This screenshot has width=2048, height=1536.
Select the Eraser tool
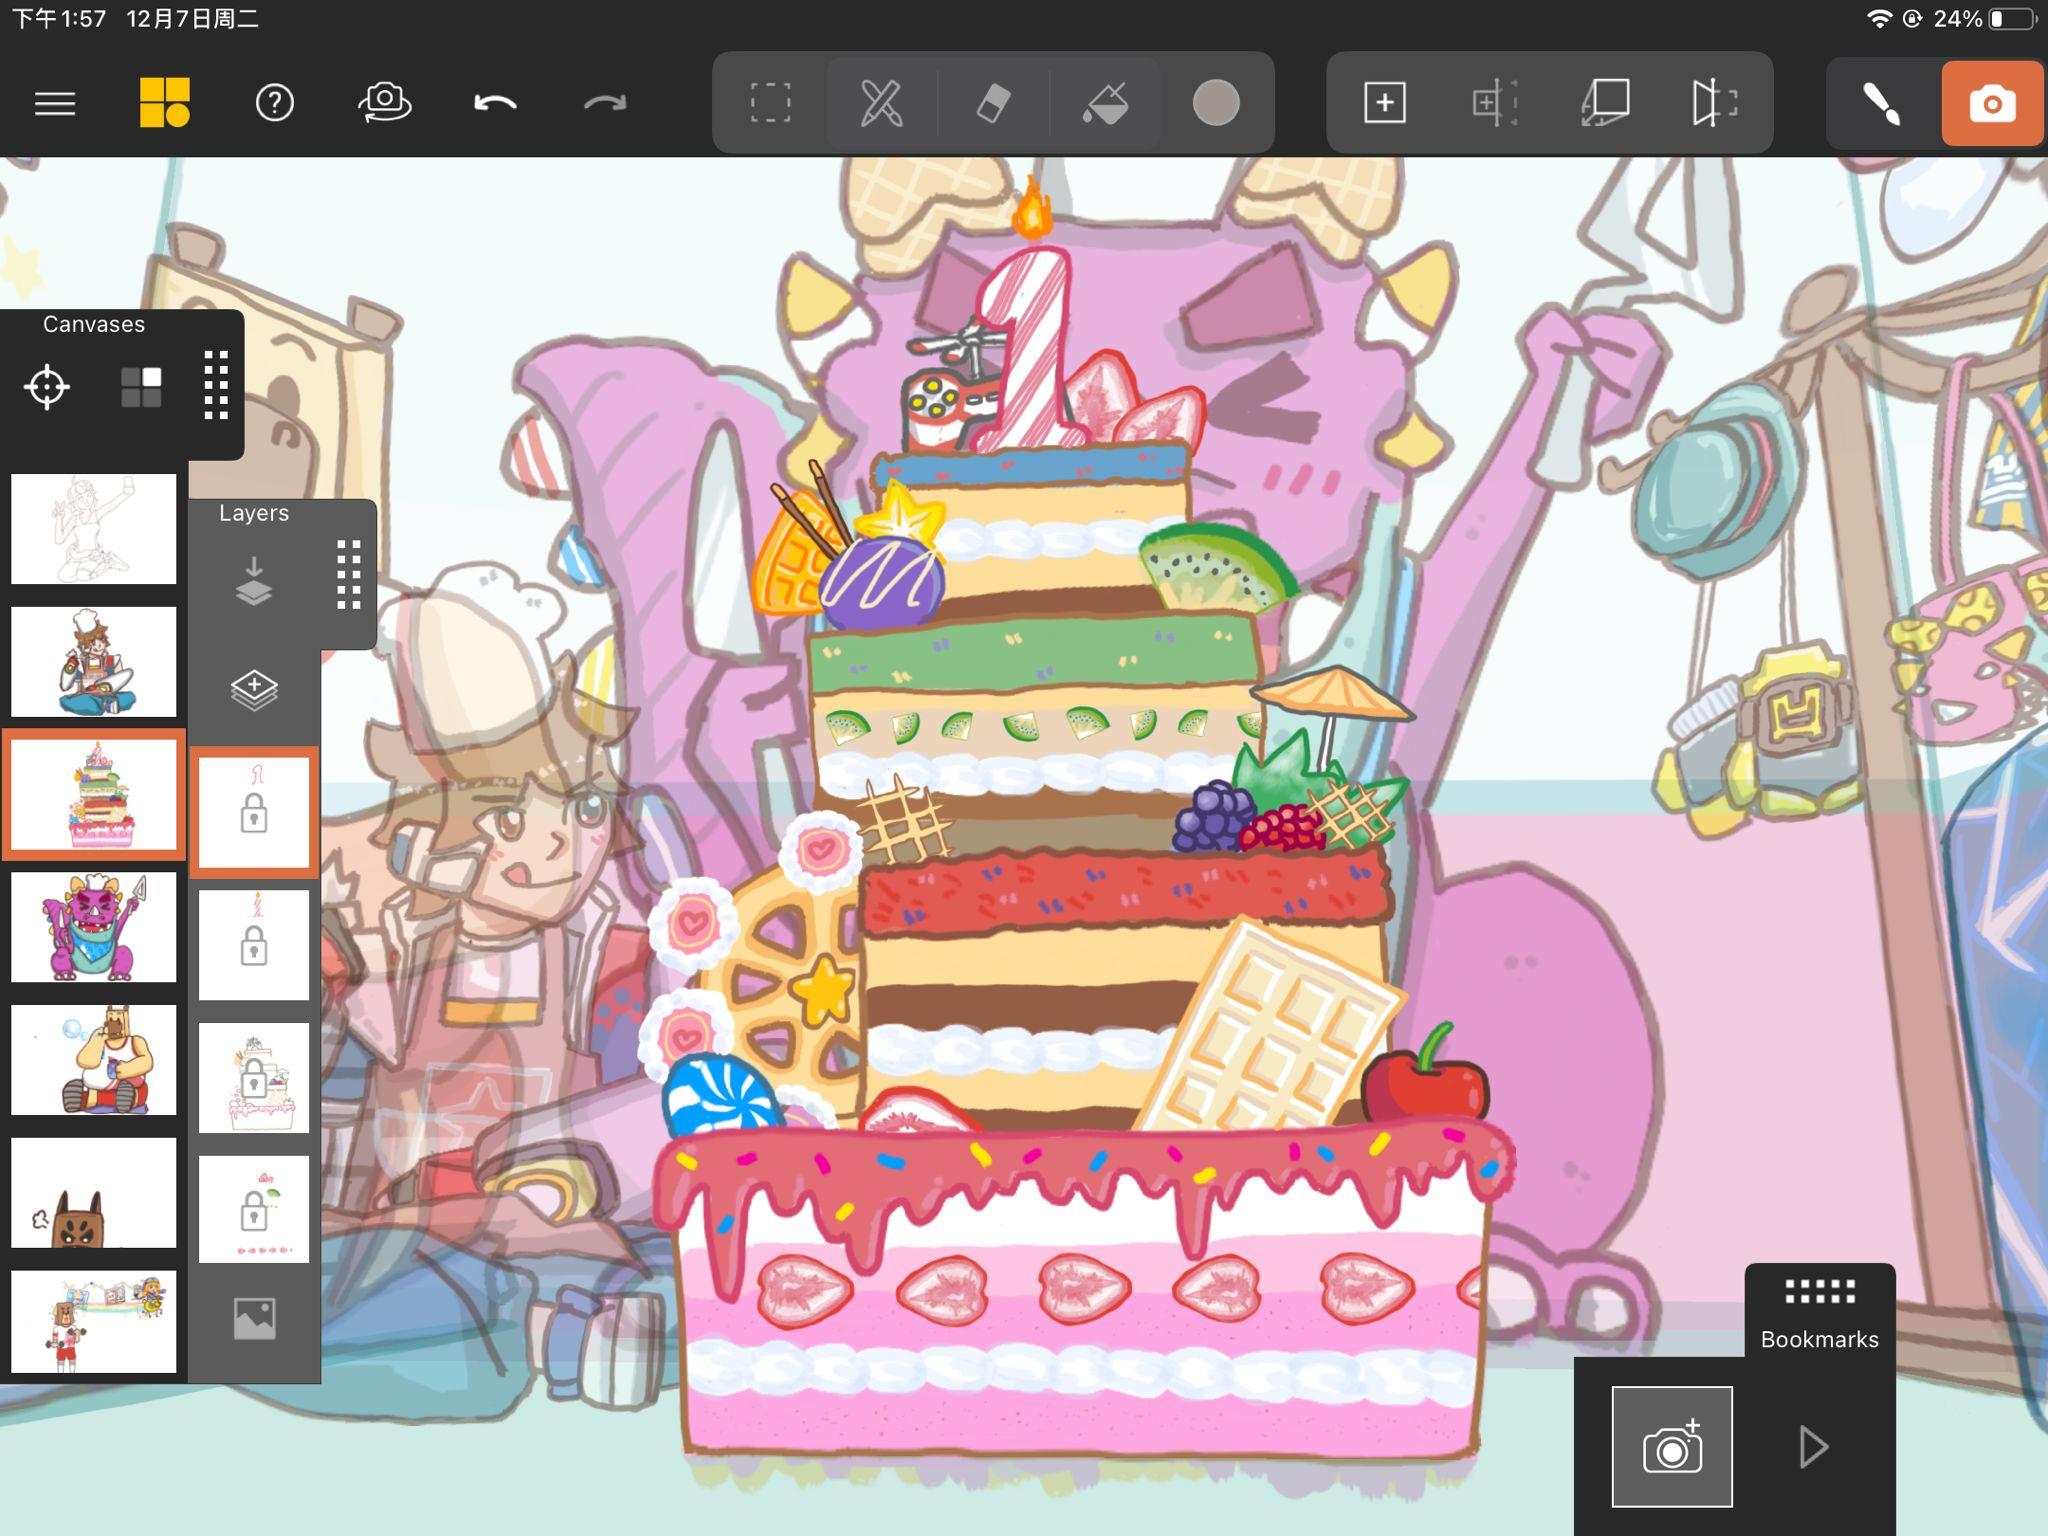pyautogui.click(x=993, y=103)
